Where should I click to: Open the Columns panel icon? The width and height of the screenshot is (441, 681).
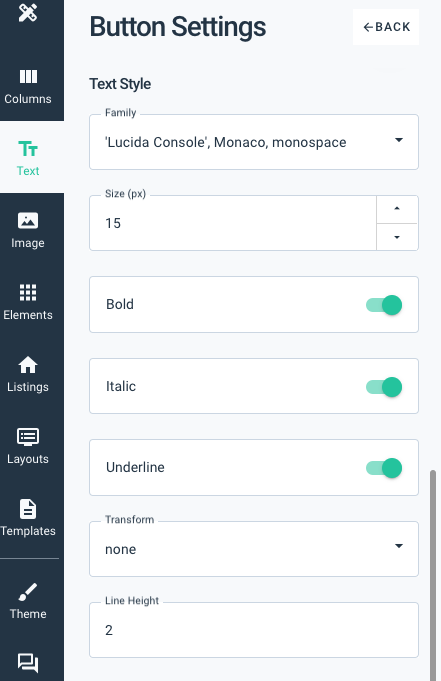(x=28, y=77)
